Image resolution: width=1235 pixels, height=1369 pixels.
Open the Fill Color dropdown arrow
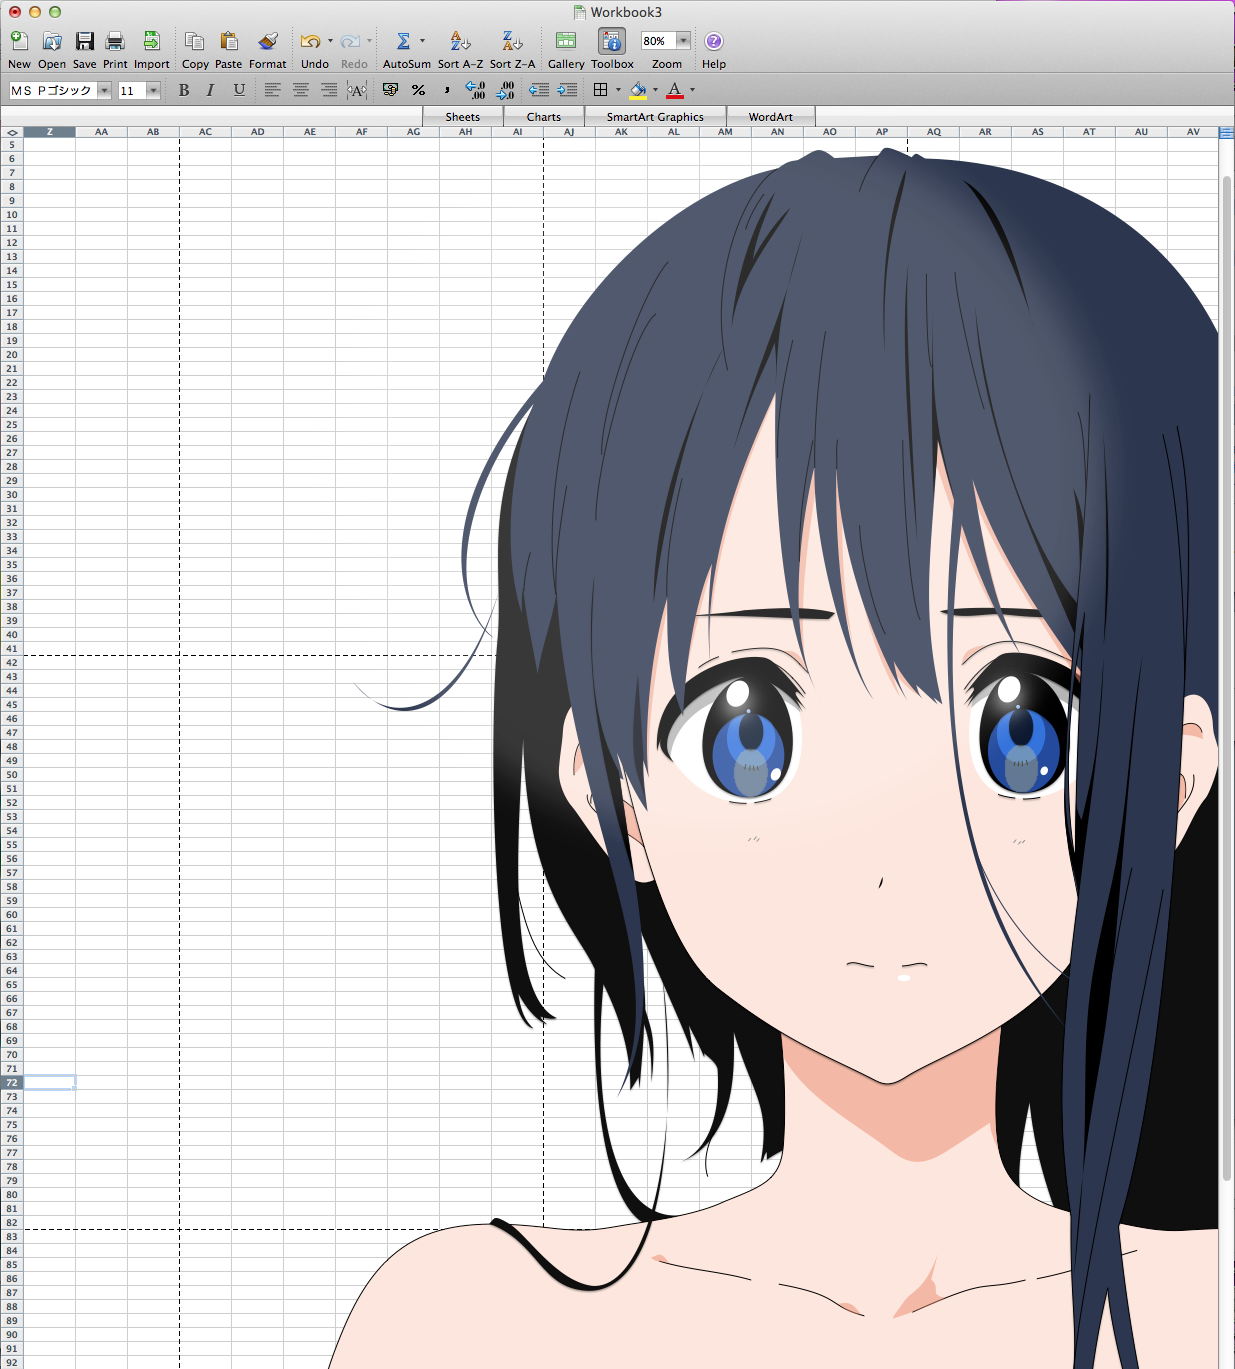point(655,90)
